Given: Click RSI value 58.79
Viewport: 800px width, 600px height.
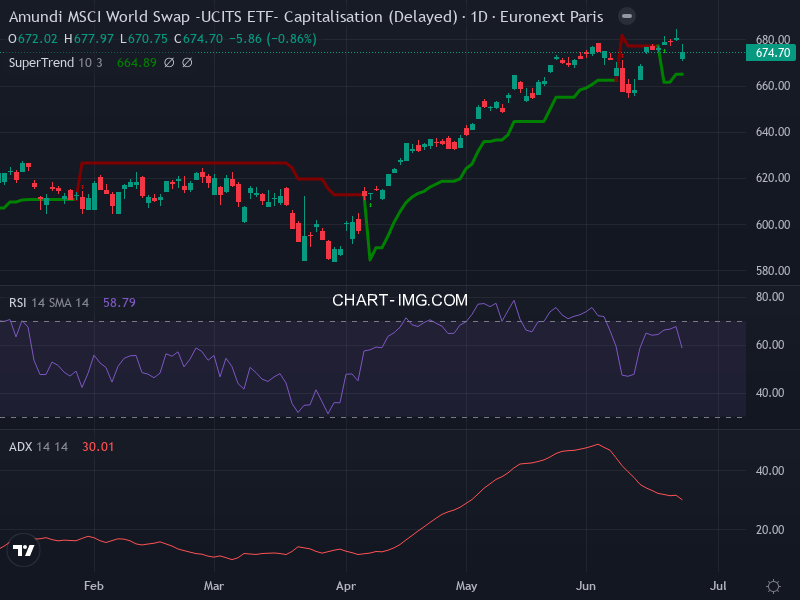Looking at the screenshot, I should coord(119,303).
